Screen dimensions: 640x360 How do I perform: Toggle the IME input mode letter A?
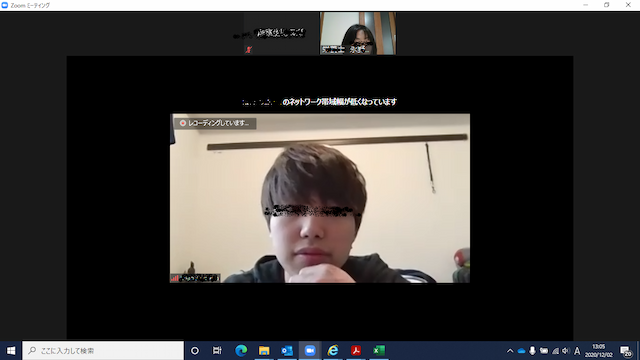click(577, 351)
